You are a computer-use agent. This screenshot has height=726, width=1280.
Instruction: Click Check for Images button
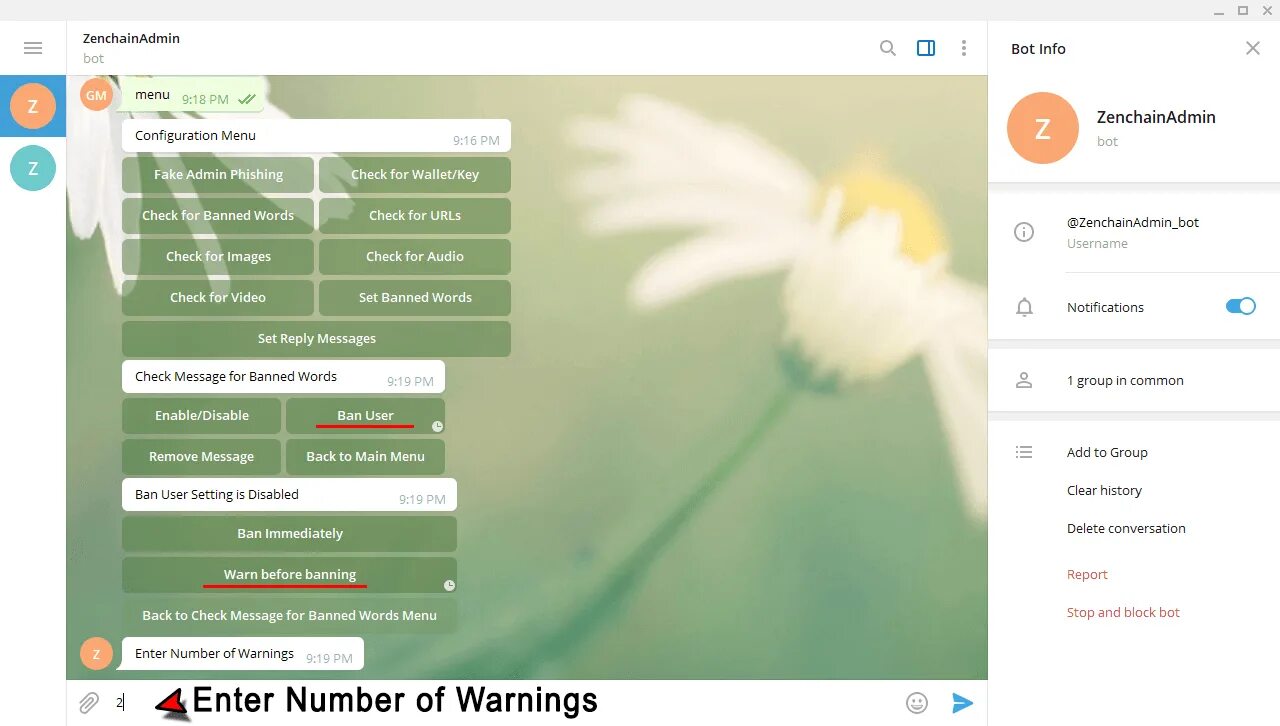coord(218,256)
